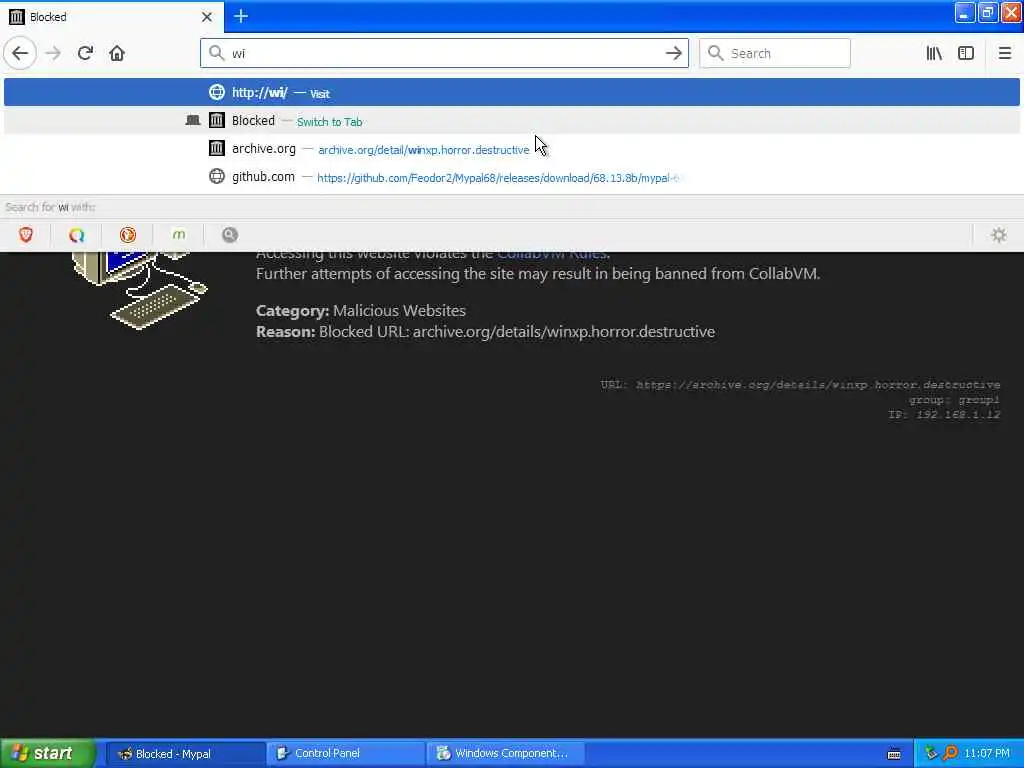Click the Category: Malicious Websites text
Image resolution: width=1024 pixels, height=768 pixels.
[x=360, y=311]
